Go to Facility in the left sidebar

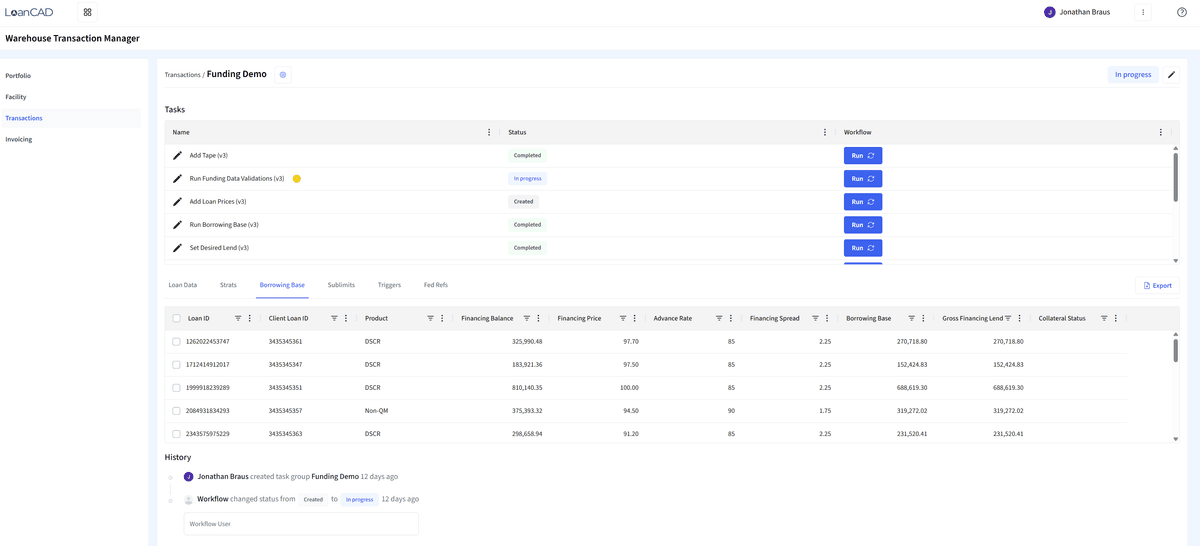pyautogui.click(x=16, y=97)
